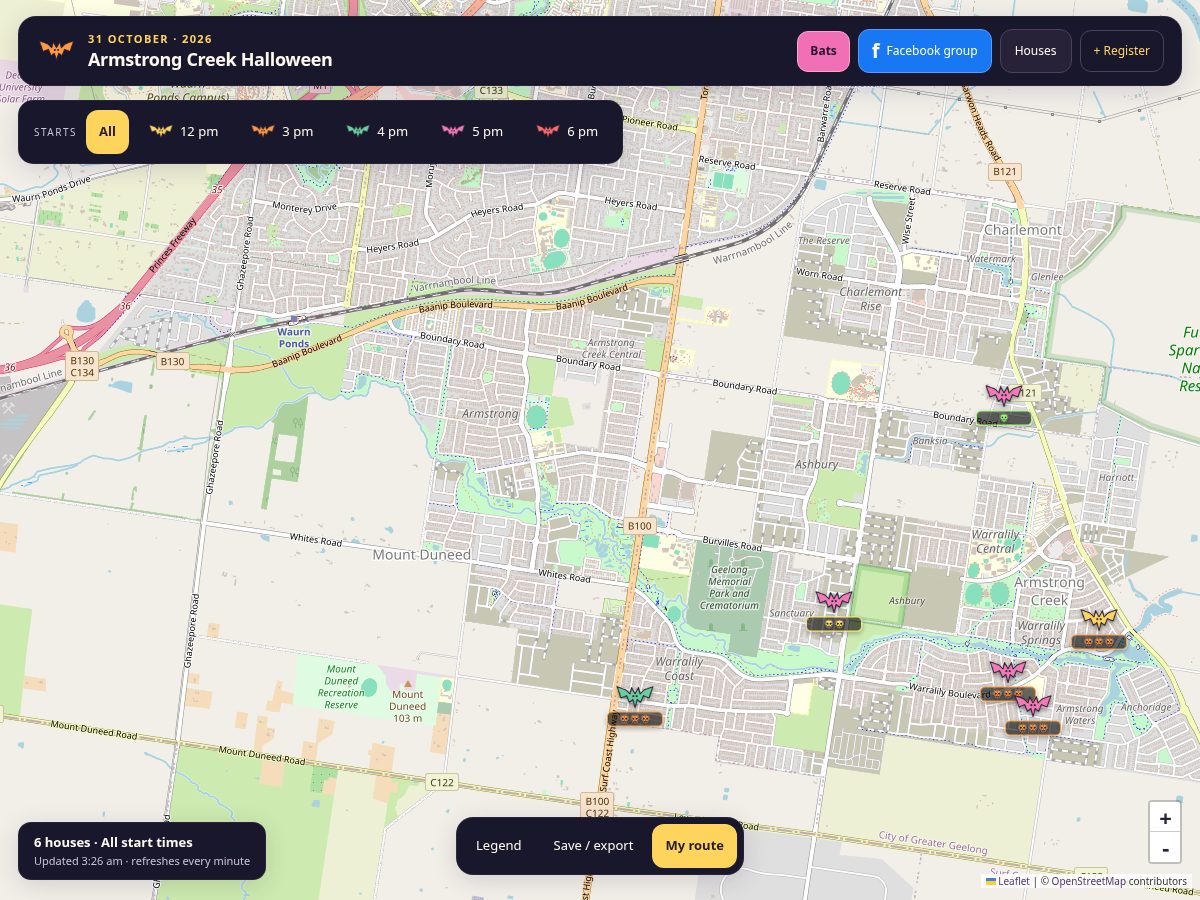The height and width of the screenshot is (900, 1200).
Task: Click yellow bat marker near Warralily Springs
Action: (x=1099, y=618)
